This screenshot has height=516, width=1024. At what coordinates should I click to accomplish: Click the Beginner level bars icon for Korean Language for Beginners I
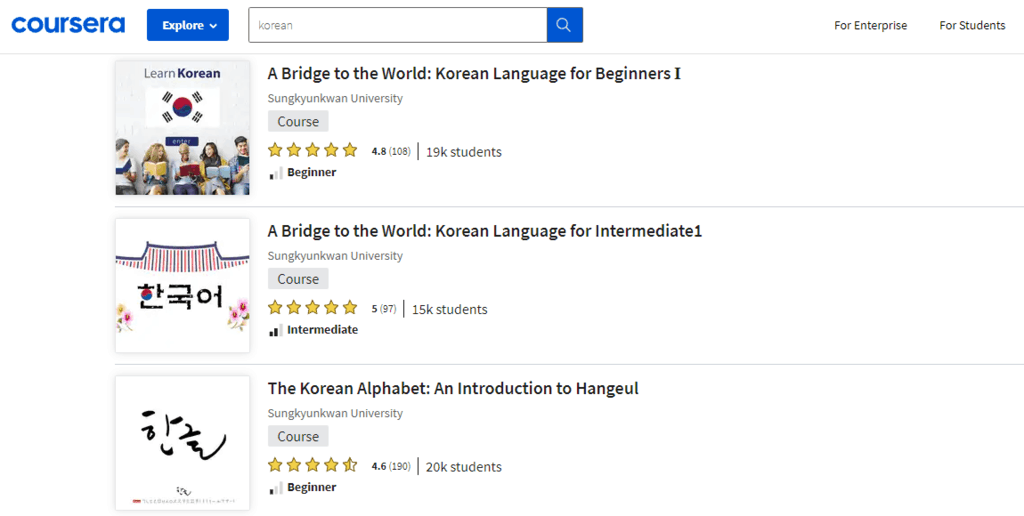(276, 173)
